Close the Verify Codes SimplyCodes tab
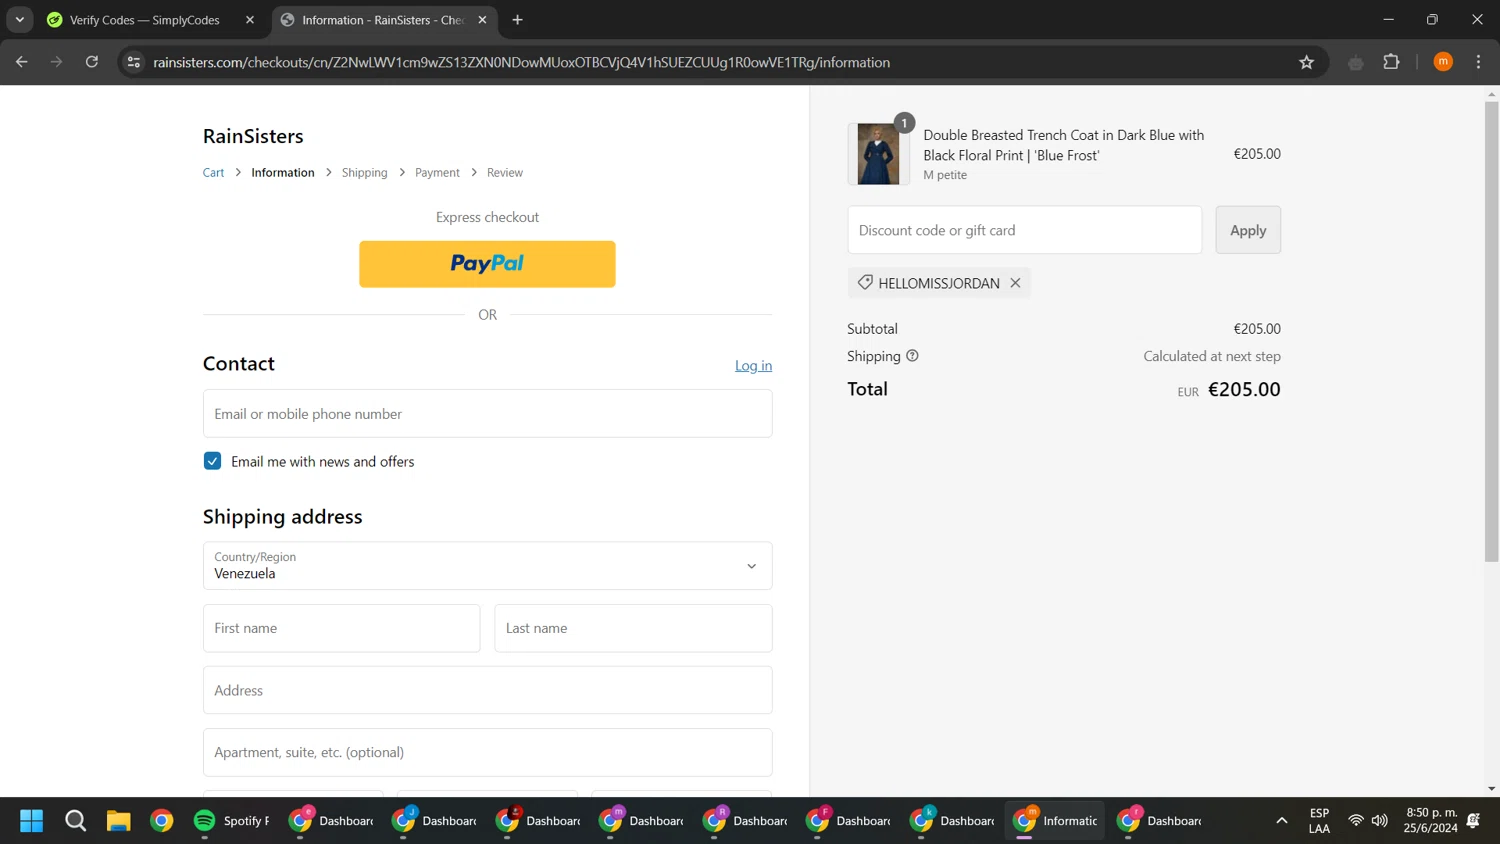The width and height of the screenshot is (1500, 844). pos(250,20)
